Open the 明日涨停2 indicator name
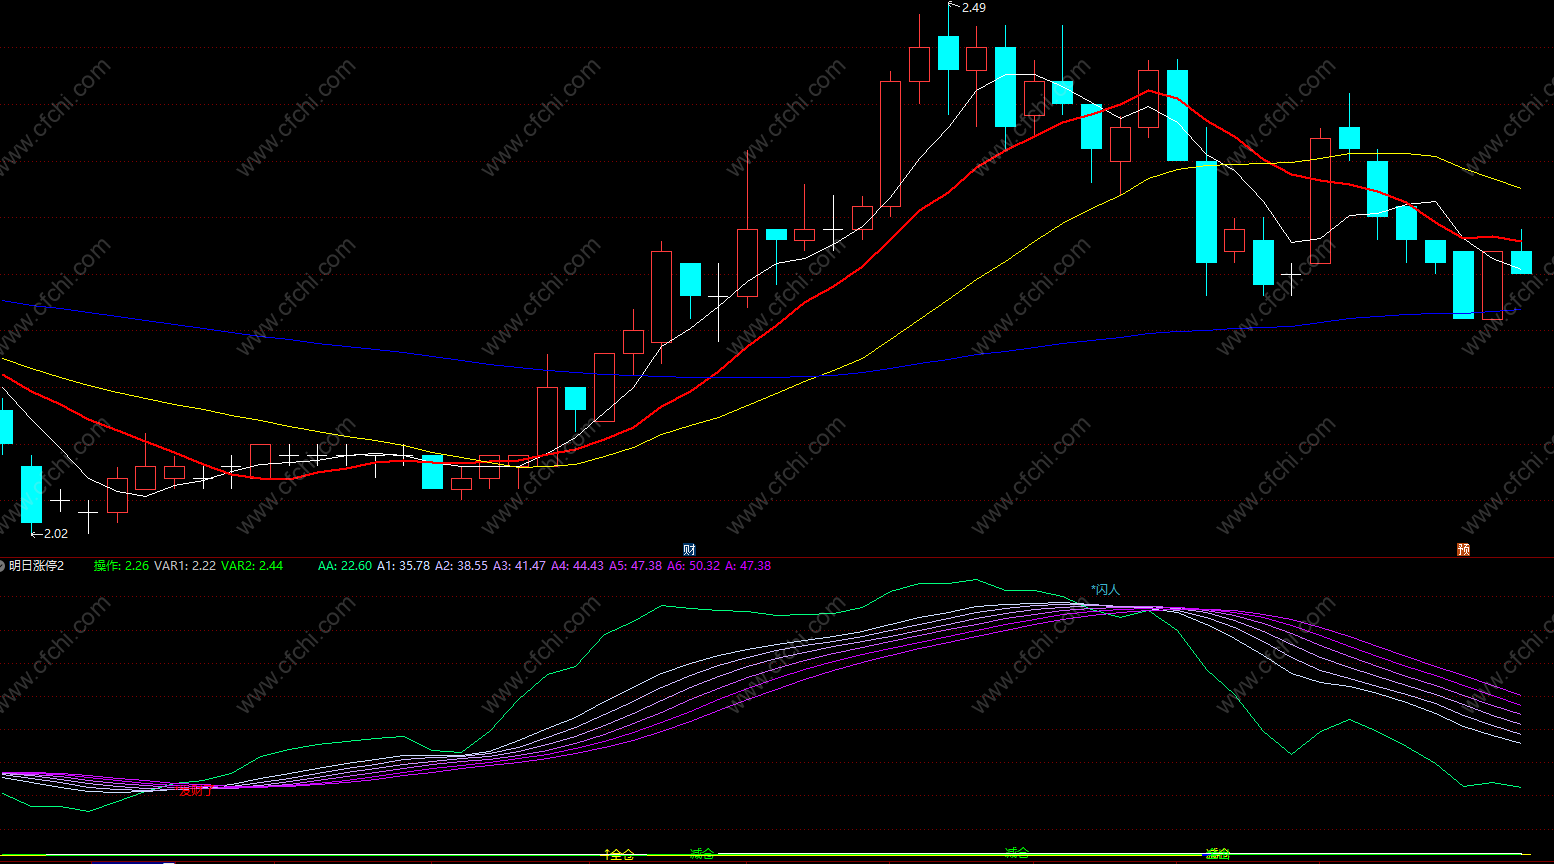This screenshot has height=864, width=1554. [x=37, y=566]
